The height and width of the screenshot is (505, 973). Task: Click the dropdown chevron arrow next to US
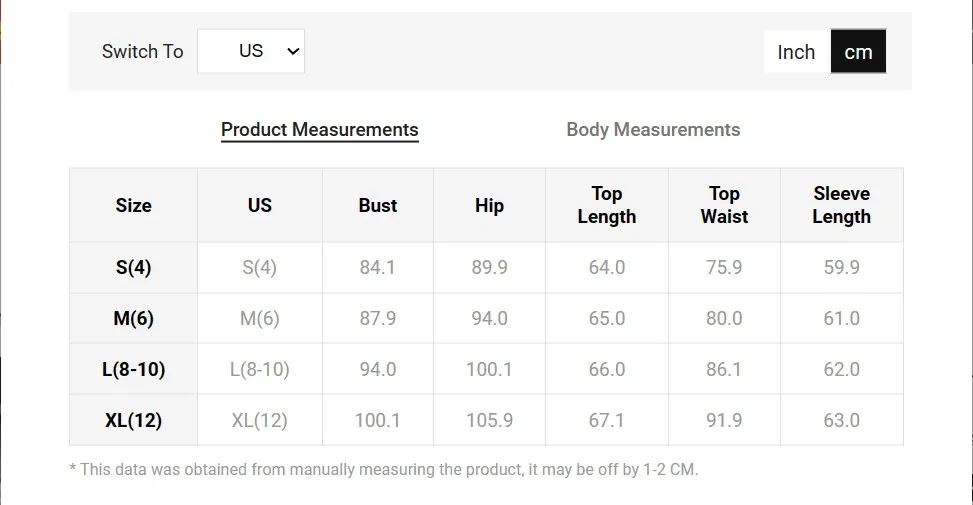293,51
